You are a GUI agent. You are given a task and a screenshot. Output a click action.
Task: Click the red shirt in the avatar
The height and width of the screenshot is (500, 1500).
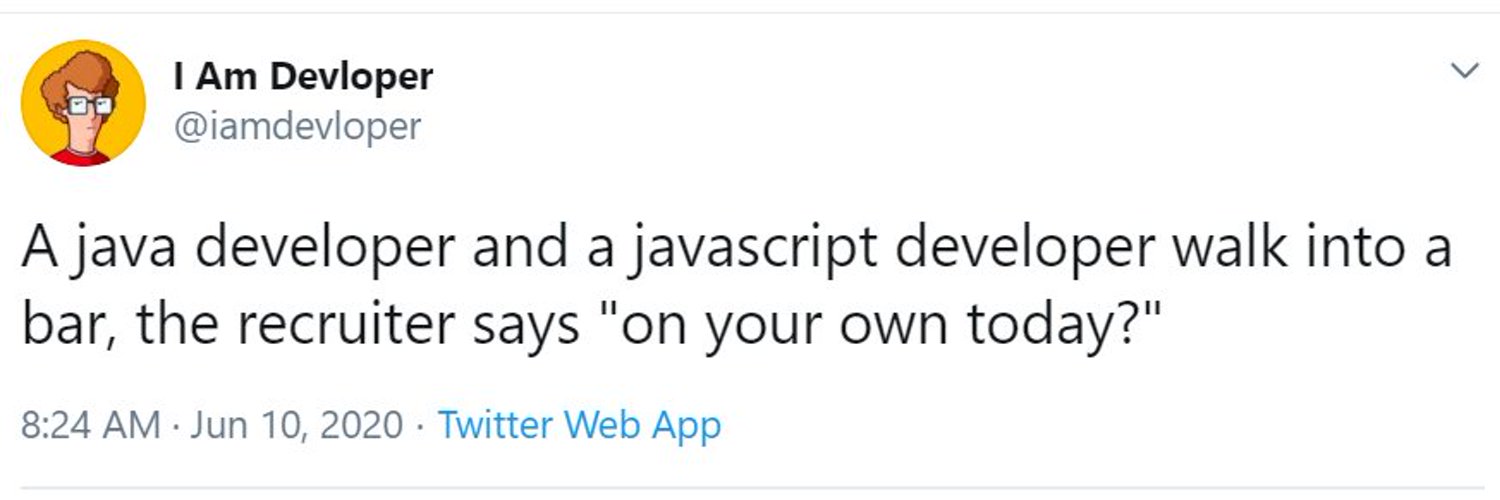tap(80, 157)
